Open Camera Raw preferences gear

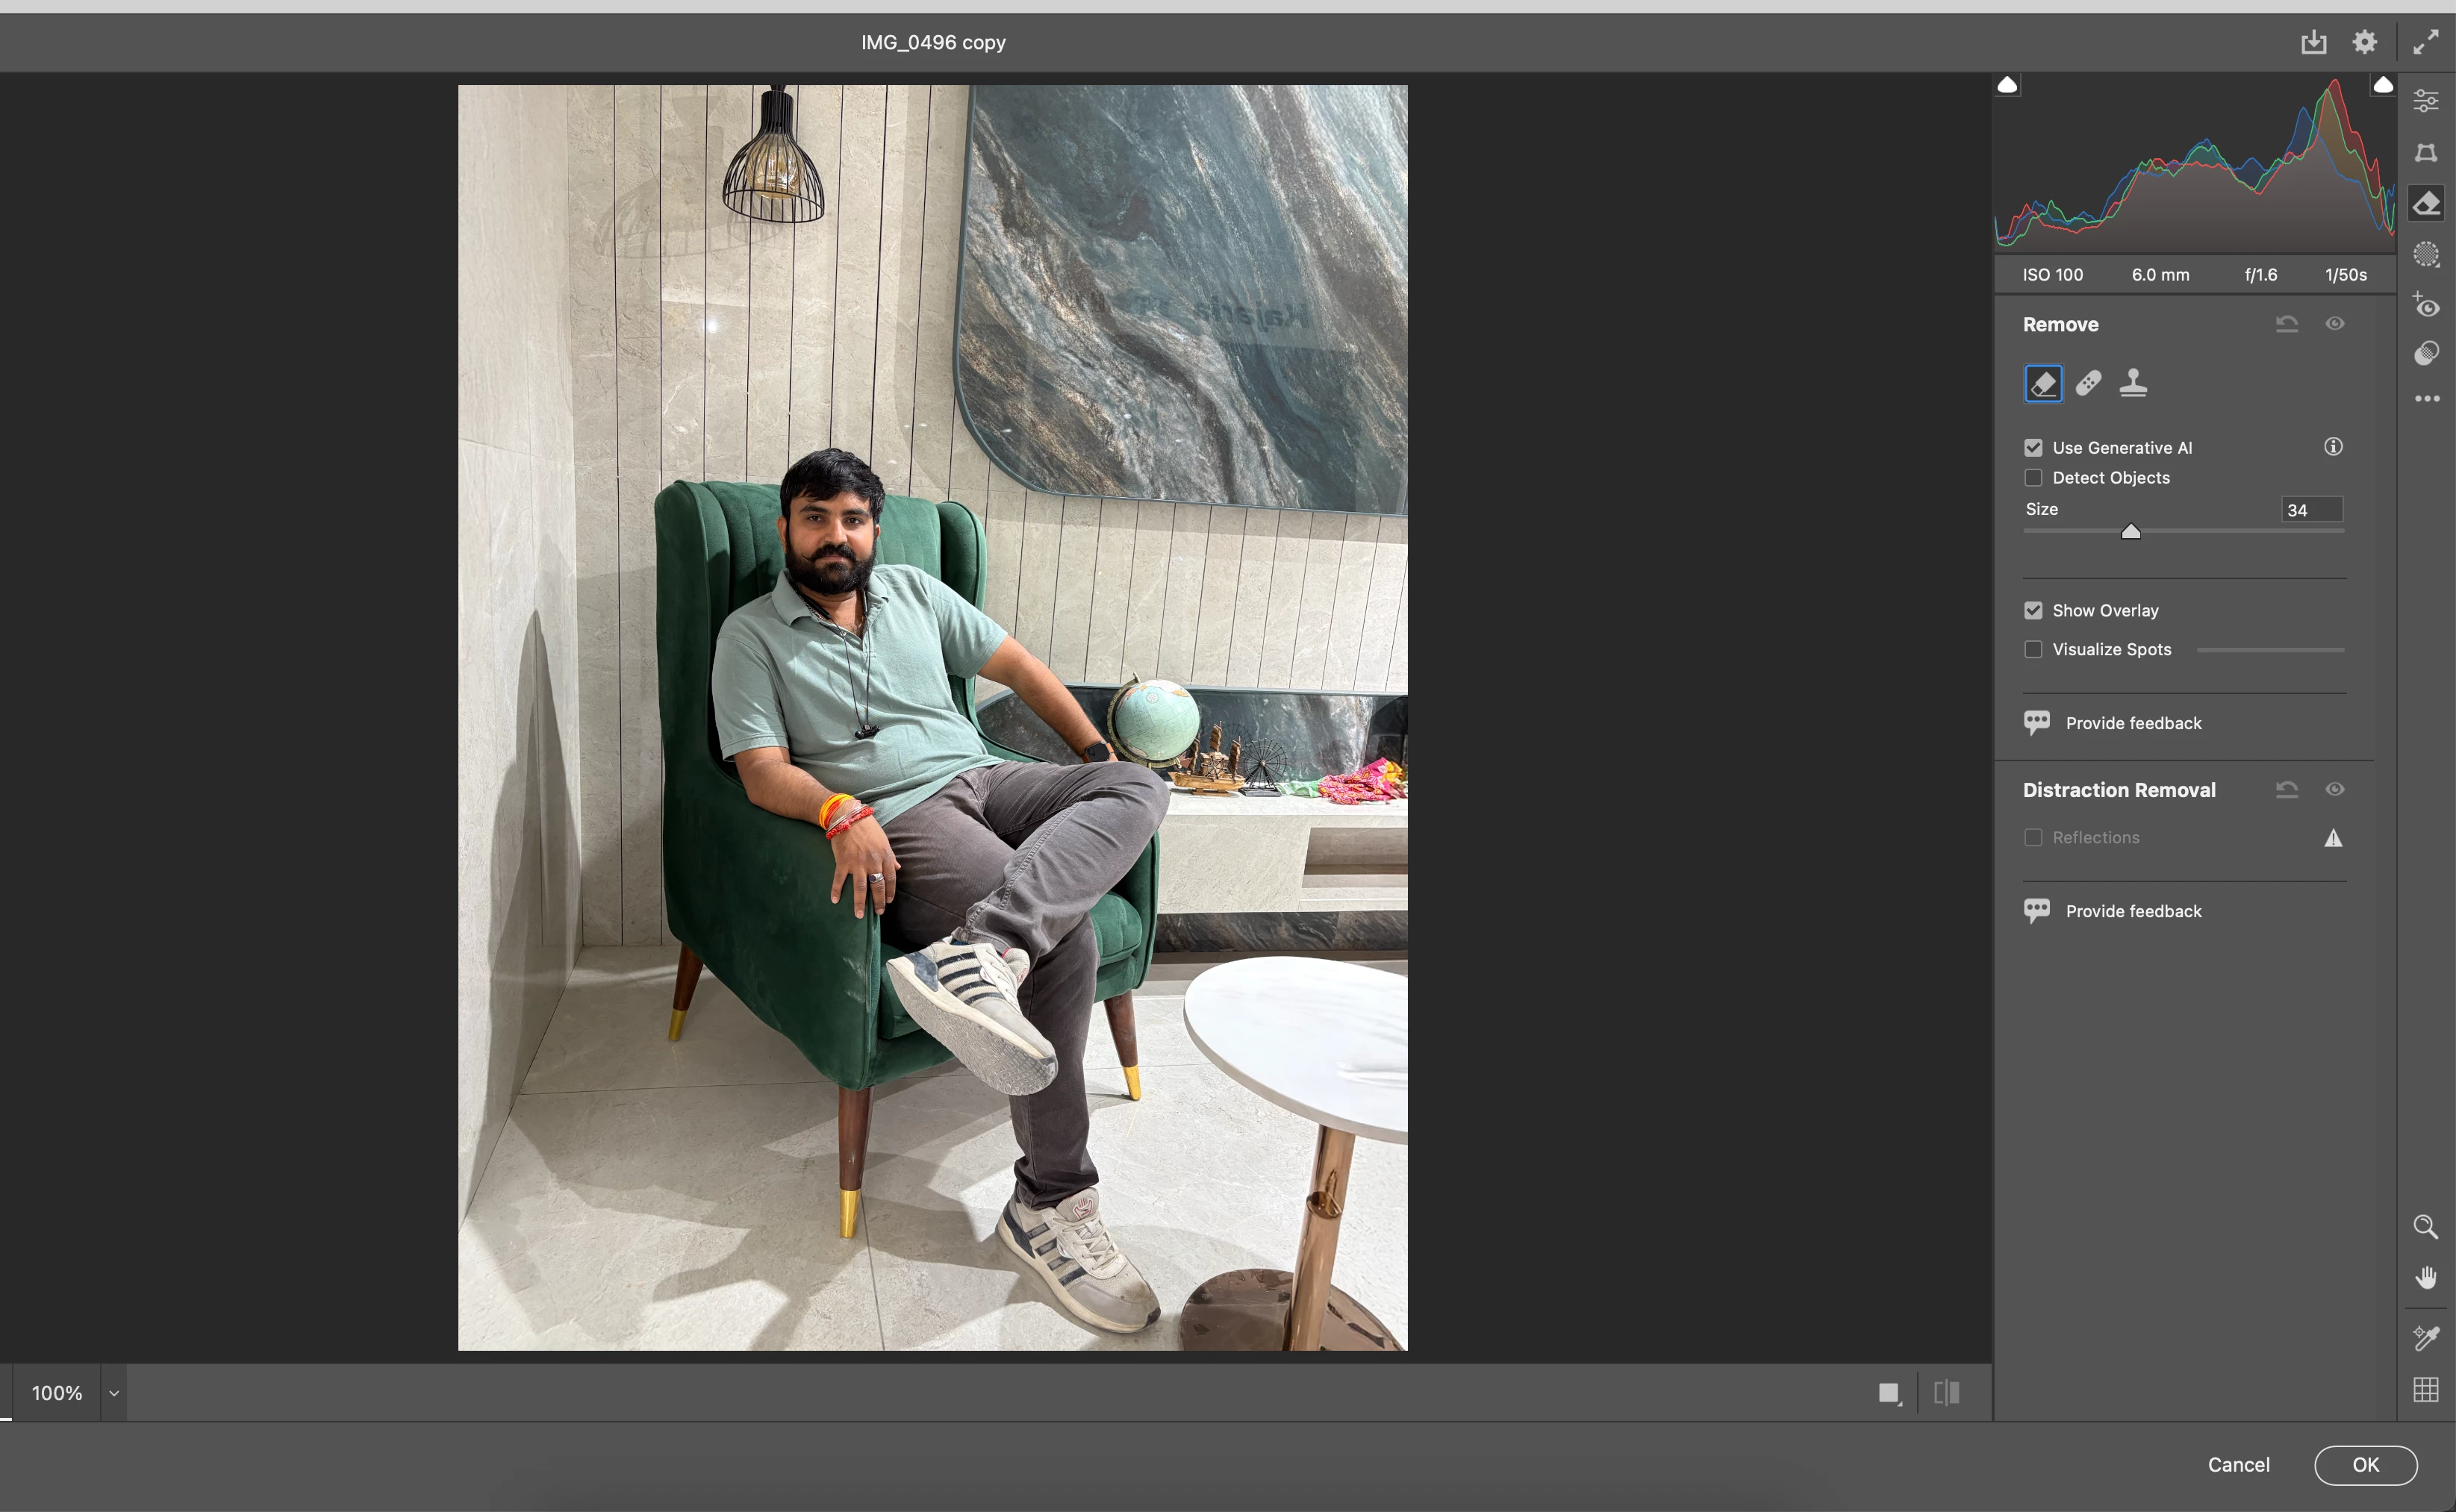pyautogui.click(x=2364, y=42)
